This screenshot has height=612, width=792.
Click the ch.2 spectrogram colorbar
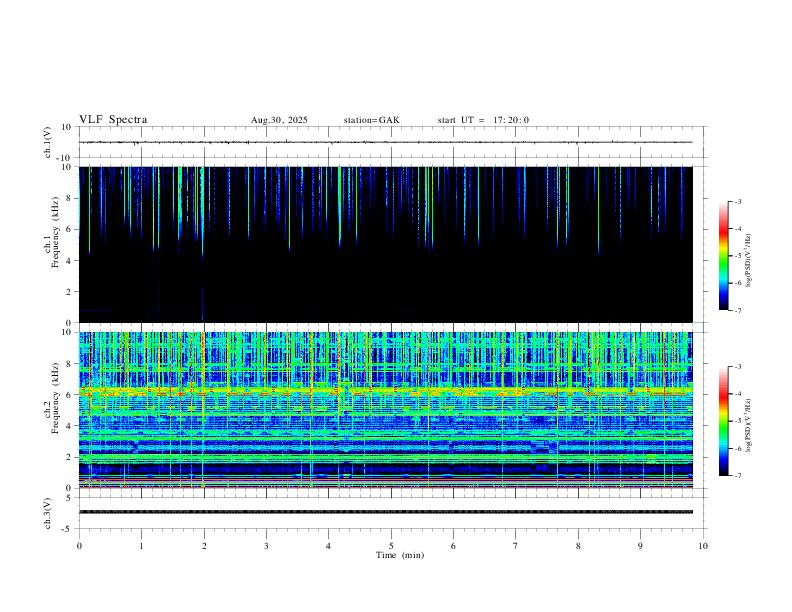point(723,421)
